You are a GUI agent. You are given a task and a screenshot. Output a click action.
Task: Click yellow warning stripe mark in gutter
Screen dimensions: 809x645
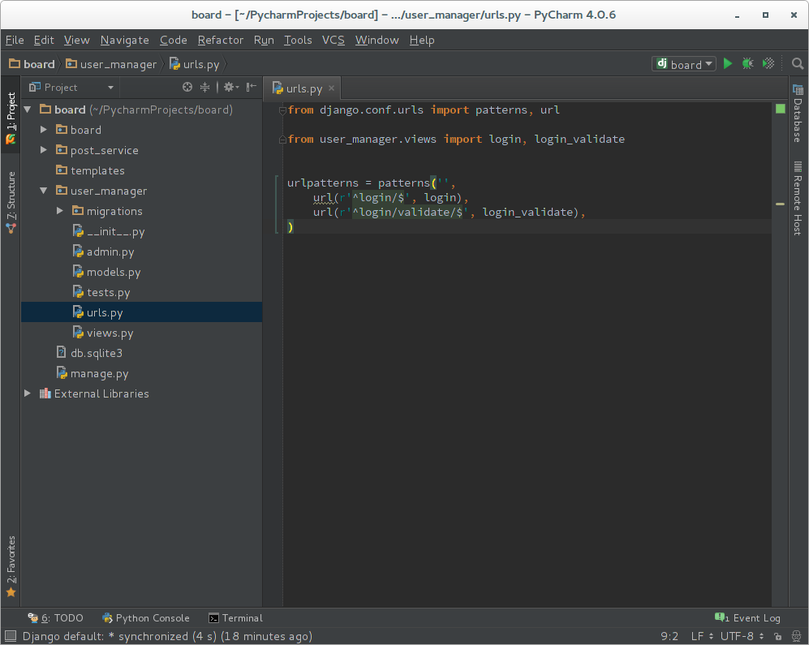coord(780,204)
